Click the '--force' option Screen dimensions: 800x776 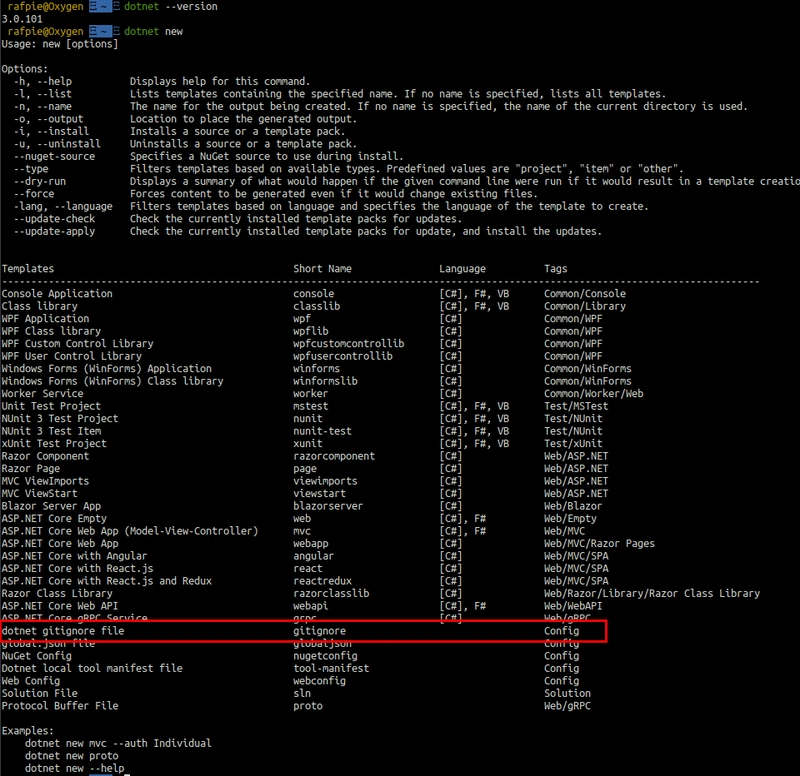34,194
